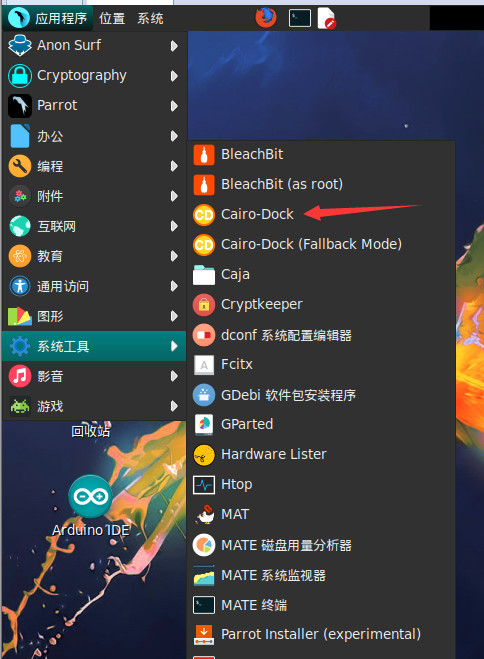The height and width of the screenshot is (659, 484).
Task: Select the Parrot menu category
Action: [94, 105]
